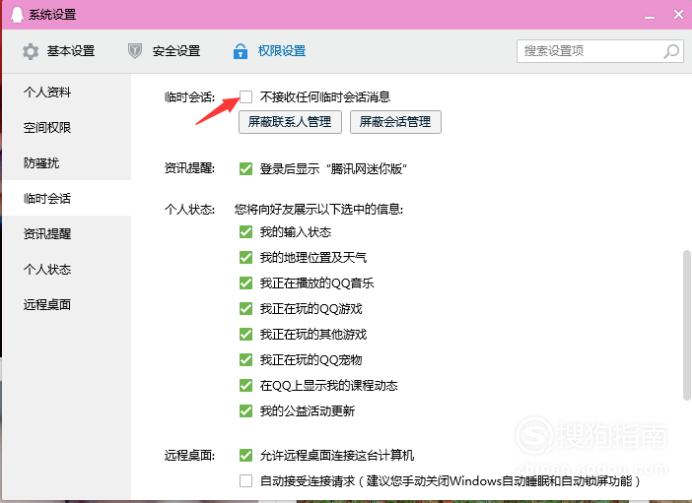Screen dimensions: 692x503
Task: Click the text 您将向好友展示以下选中的信息:
Action: click(319, 209)
